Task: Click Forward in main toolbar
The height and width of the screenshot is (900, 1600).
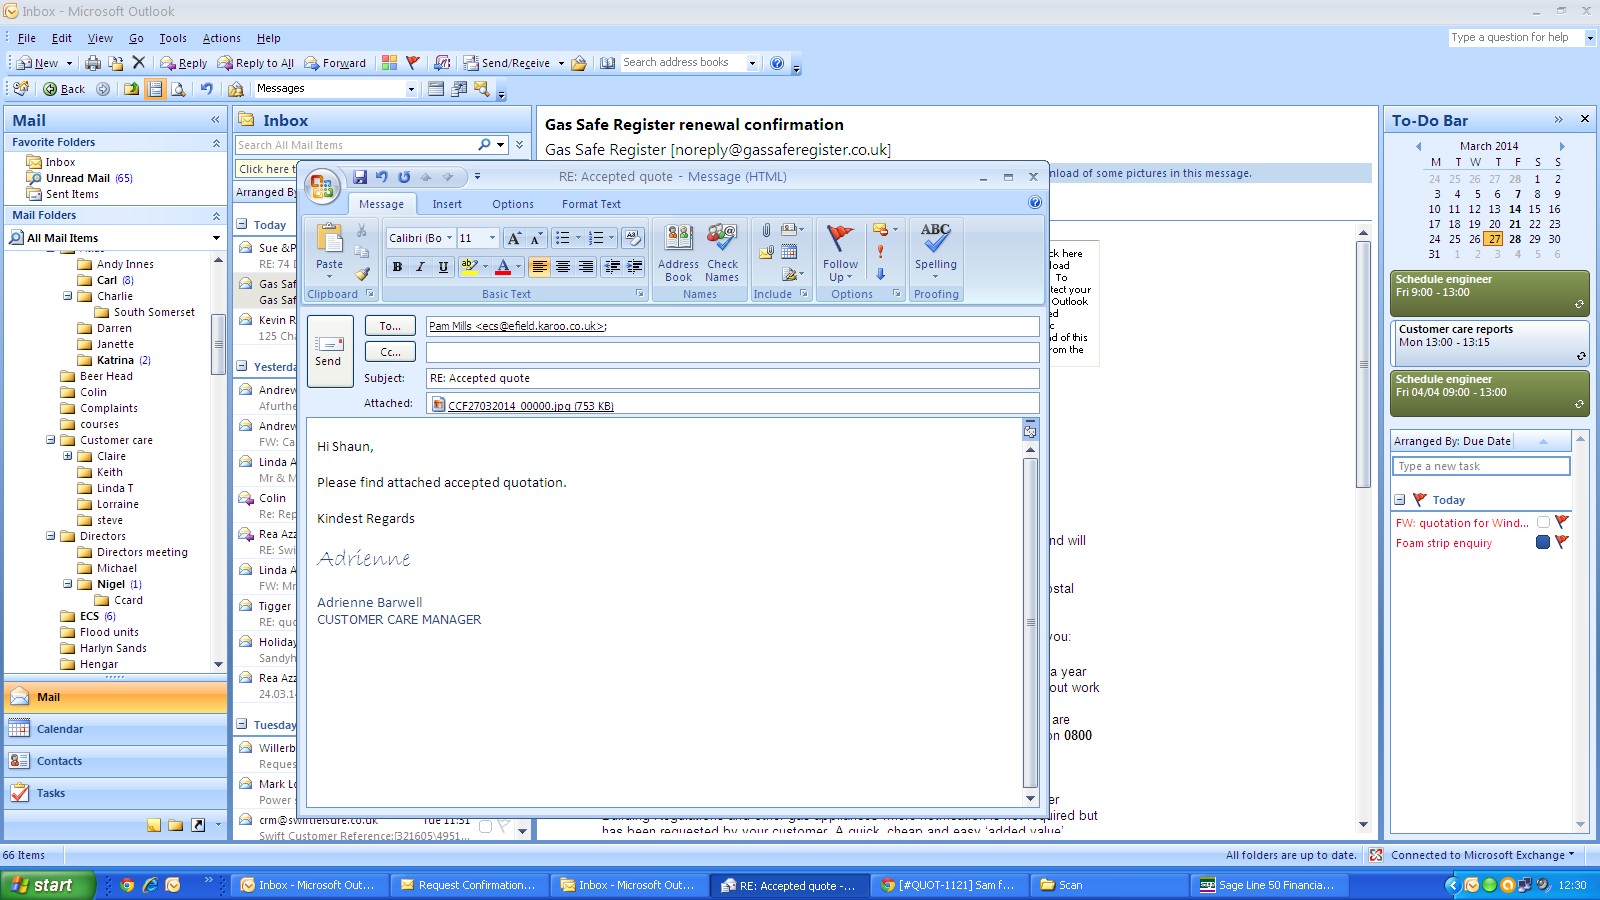Action: pyautogui.click(x=335, y=63)
